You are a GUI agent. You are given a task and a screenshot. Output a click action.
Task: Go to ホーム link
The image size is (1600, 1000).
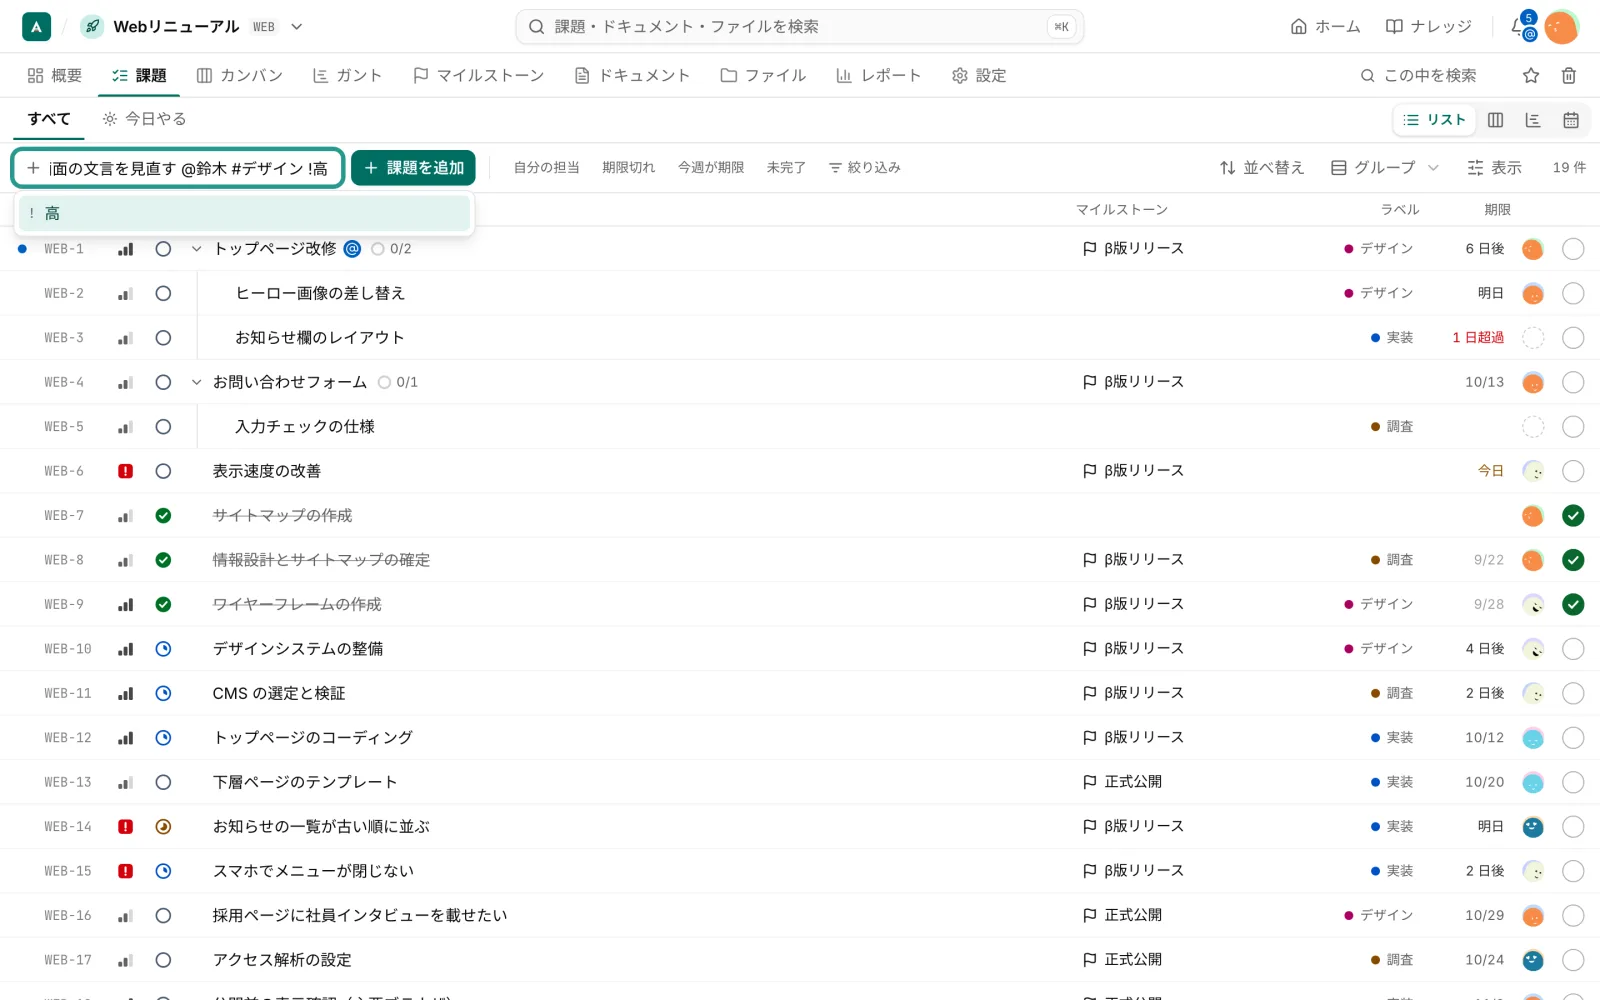[x=1325, y=27]
